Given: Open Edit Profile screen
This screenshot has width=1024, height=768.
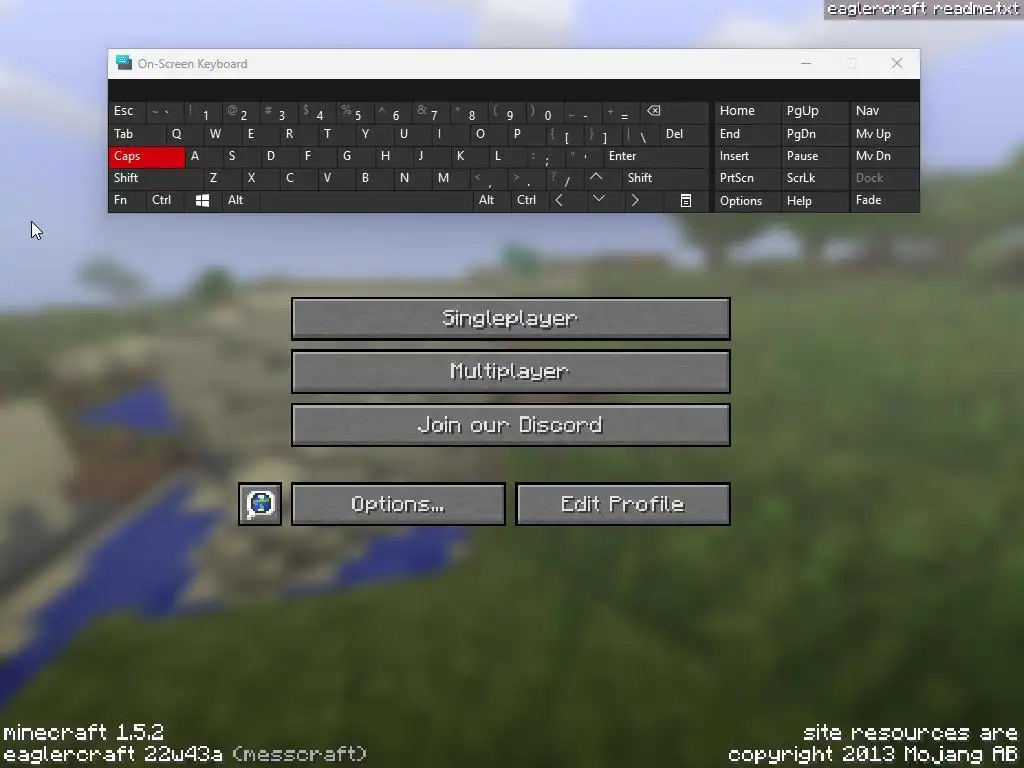Looking at the screenshot, I should pos(623,504).
